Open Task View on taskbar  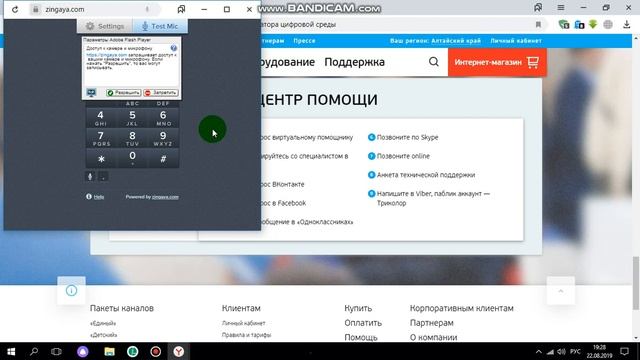point(56,351)
